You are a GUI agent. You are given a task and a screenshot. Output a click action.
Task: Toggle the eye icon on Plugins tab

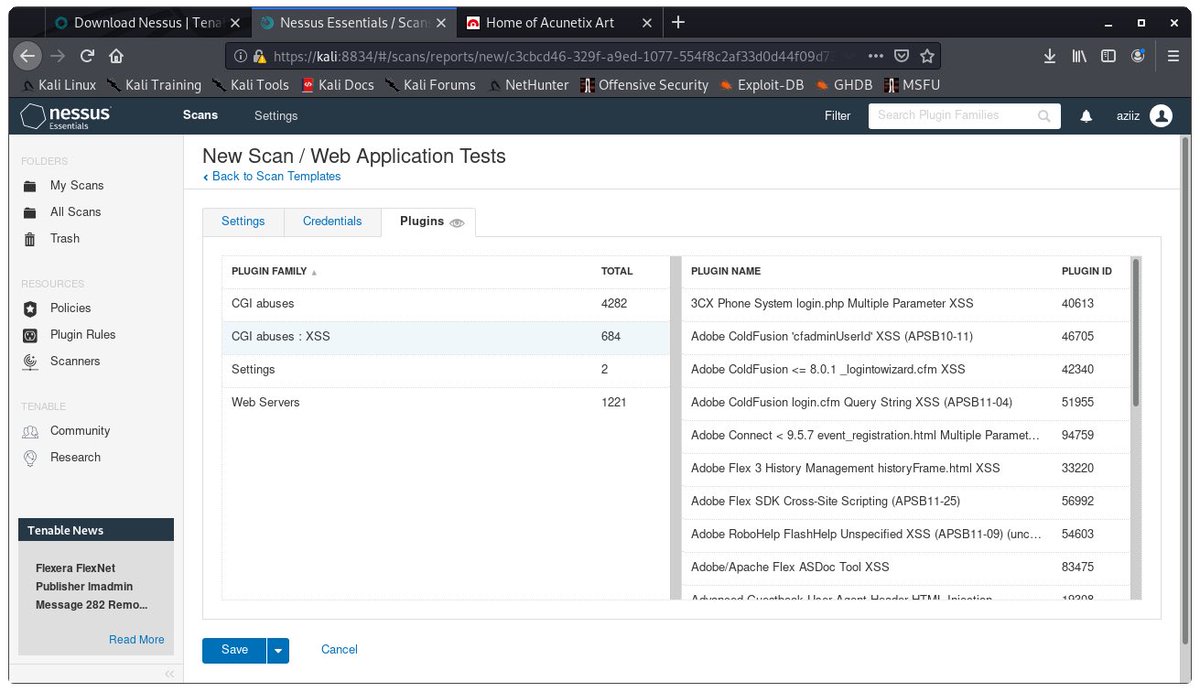coord(457,223)
